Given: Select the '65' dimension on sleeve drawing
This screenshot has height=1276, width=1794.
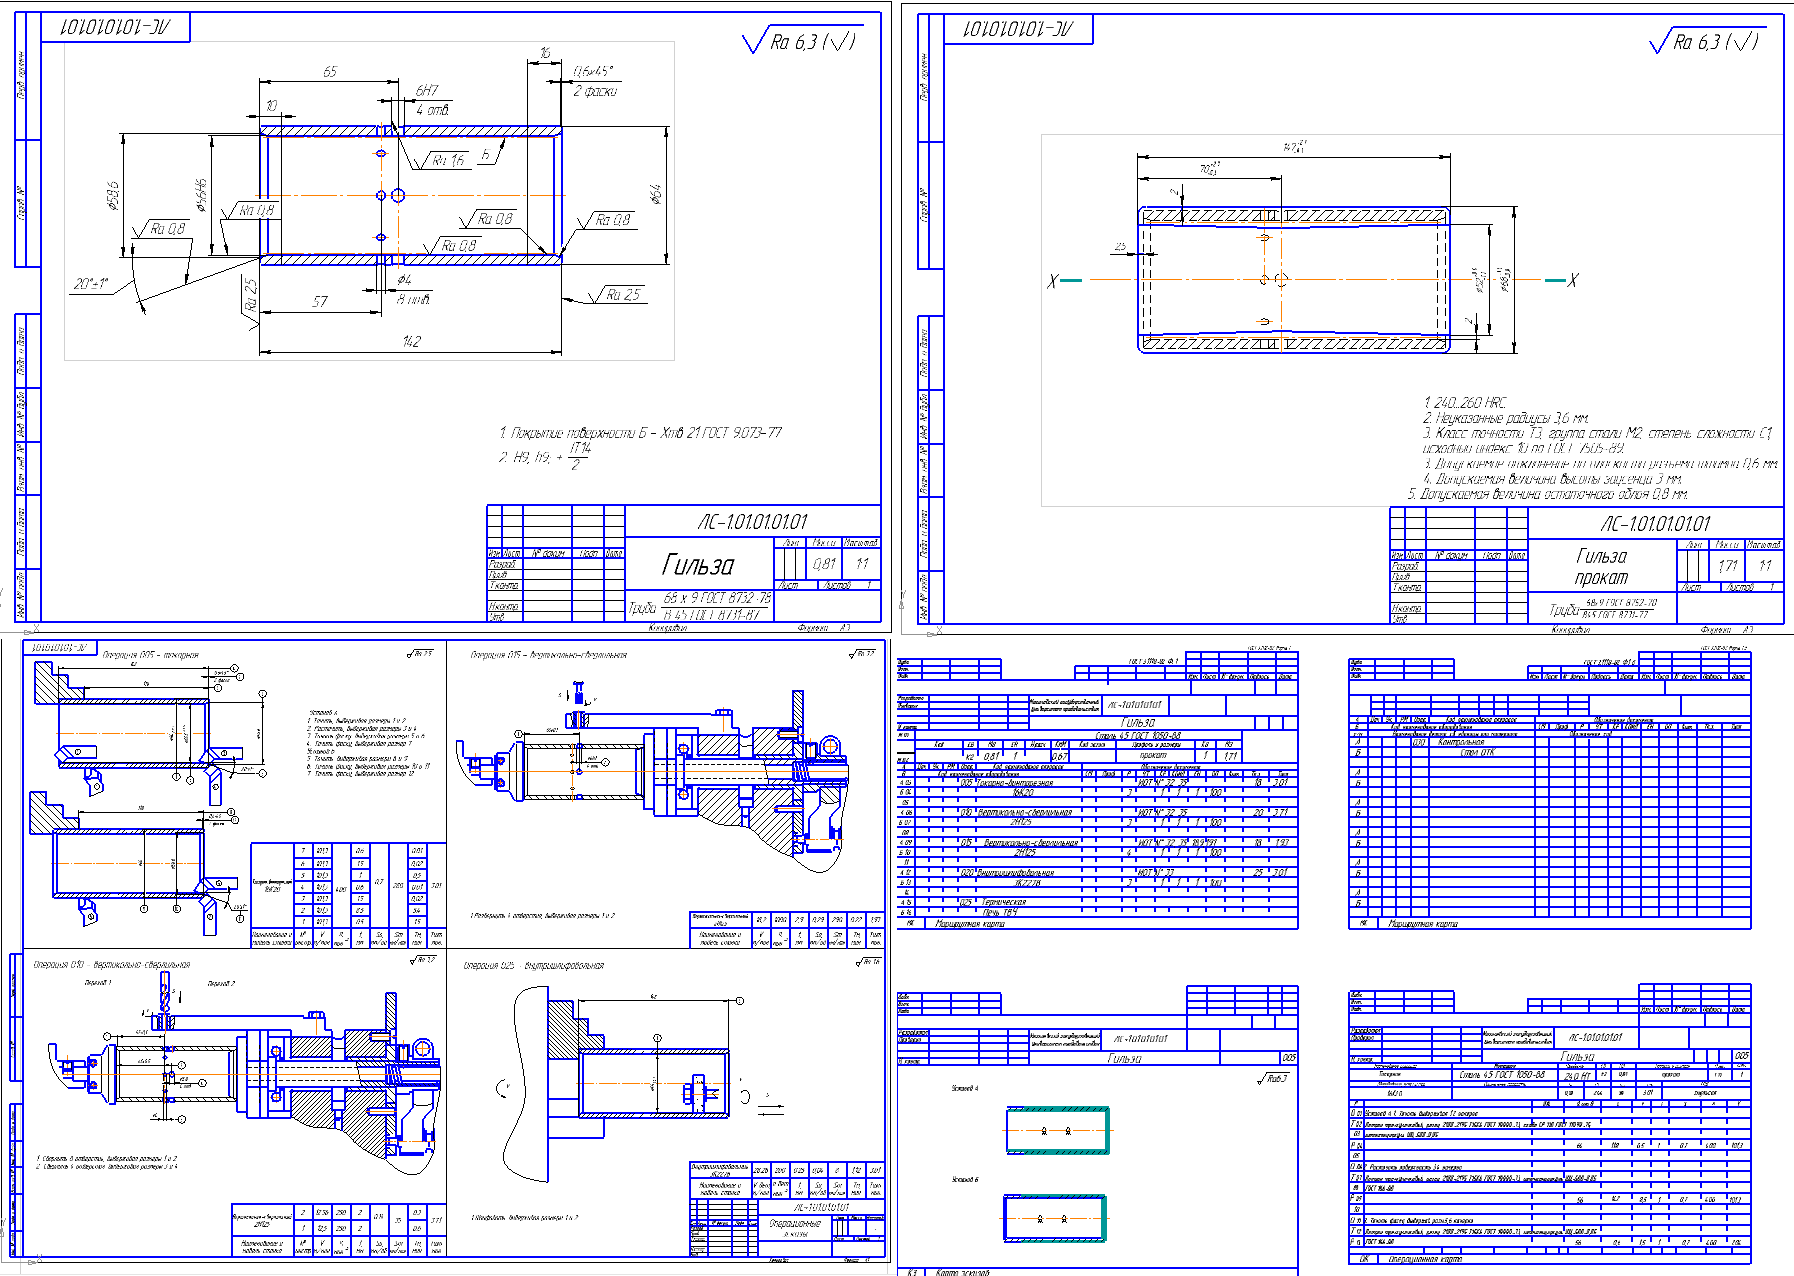Looking at the screenshot, I should pos(330,72).
